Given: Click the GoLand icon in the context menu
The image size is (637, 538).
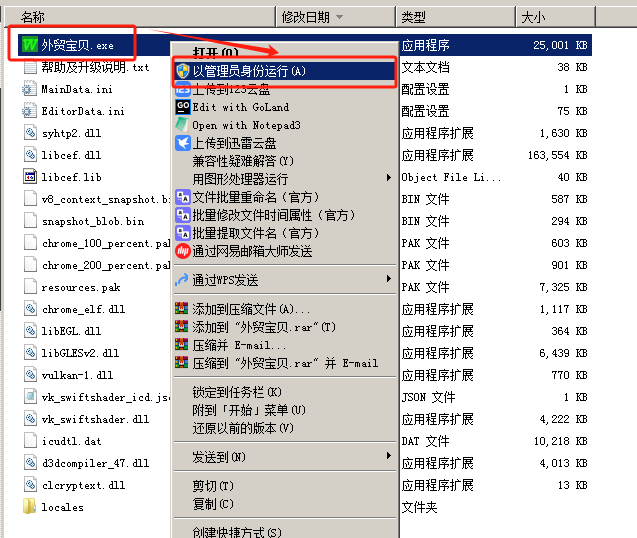Looking at the screenshot, I should 182,107.
